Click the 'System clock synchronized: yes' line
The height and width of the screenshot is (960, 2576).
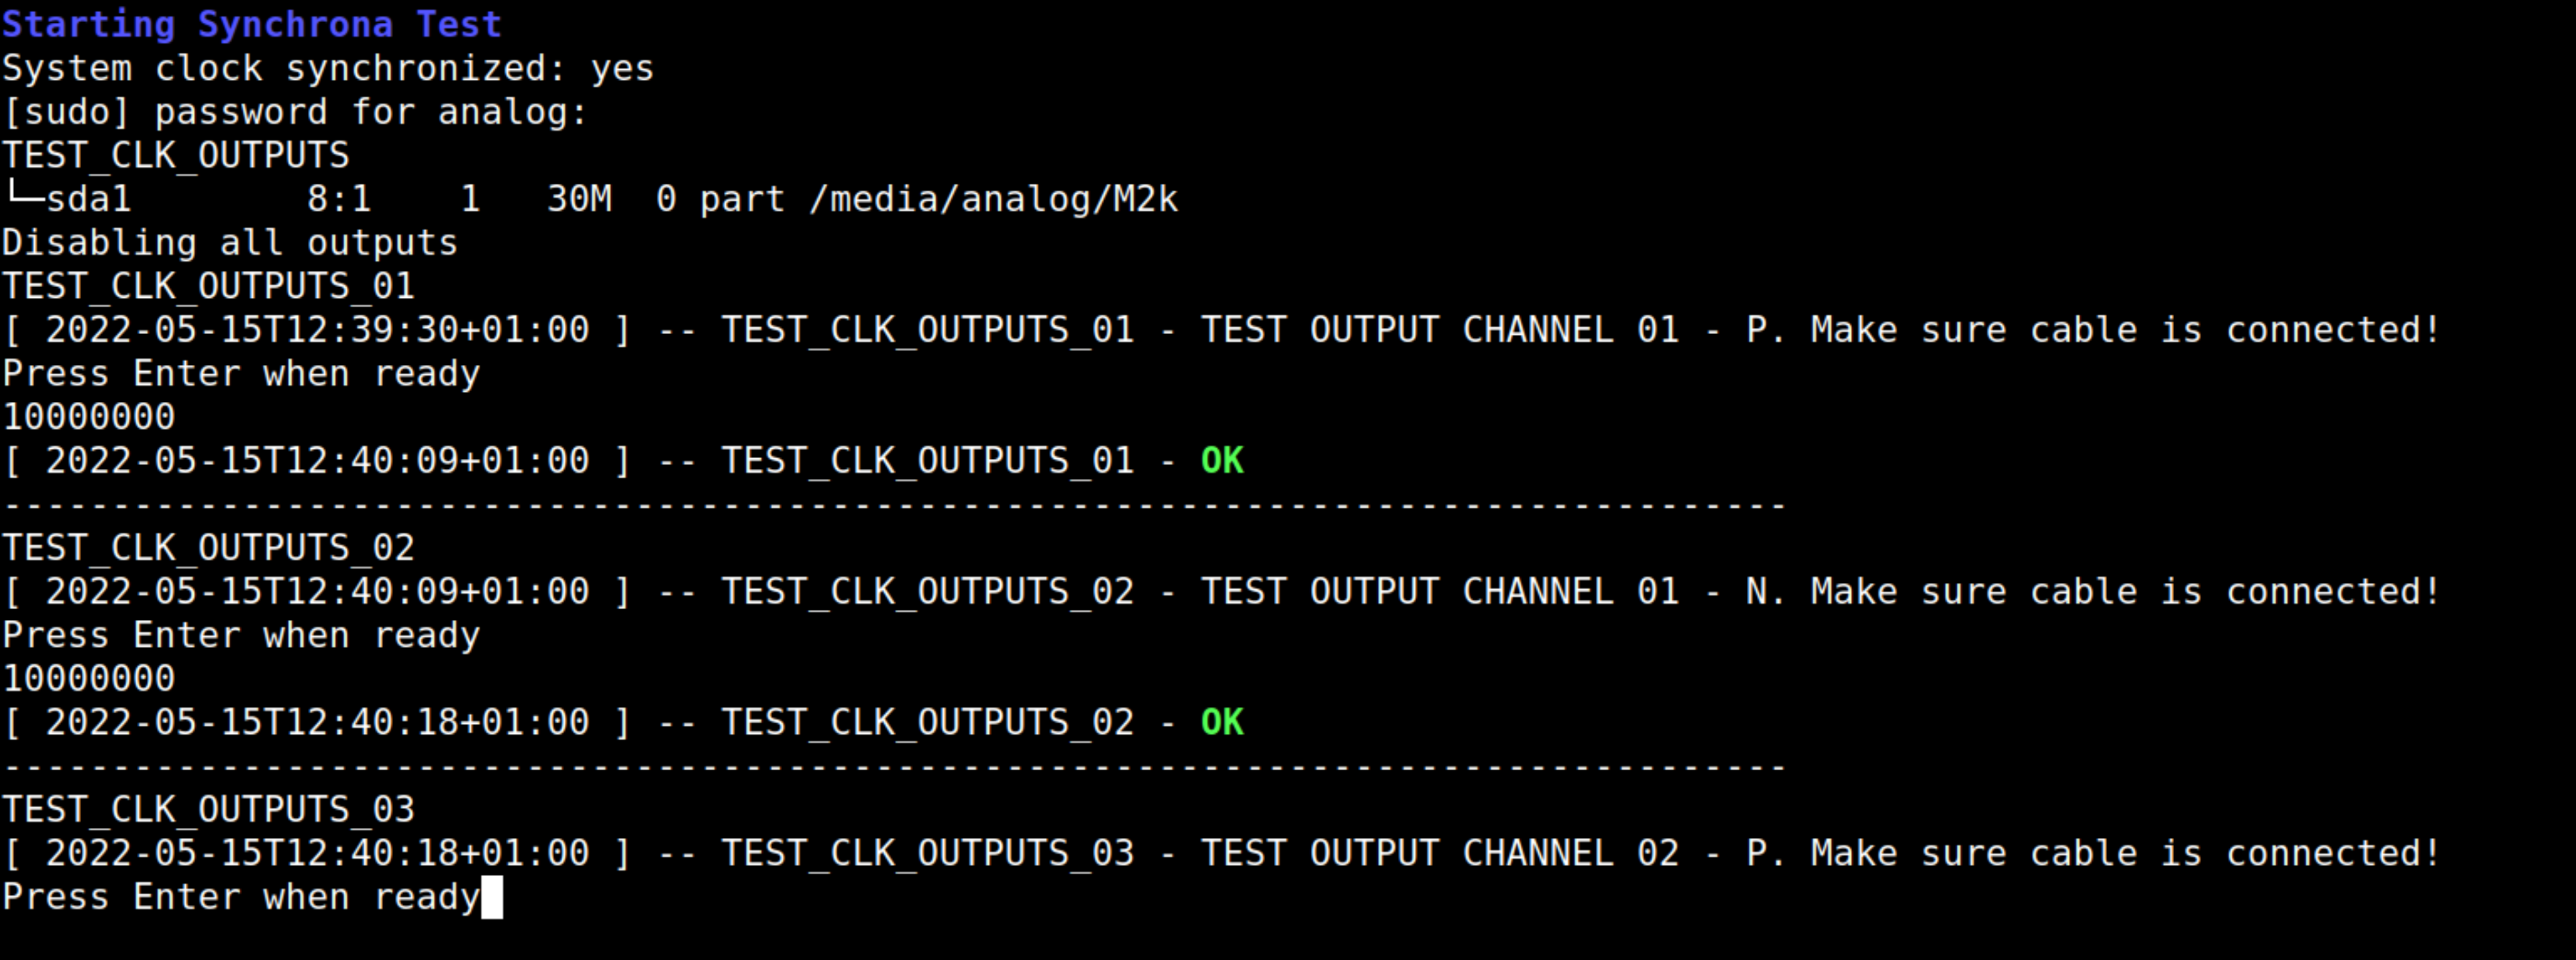(328, 68)
